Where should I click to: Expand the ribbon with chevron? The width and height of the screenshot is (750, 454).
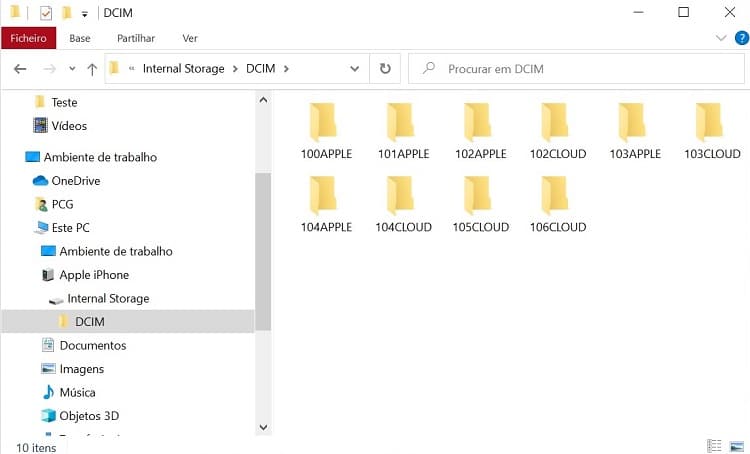(721, 38)
